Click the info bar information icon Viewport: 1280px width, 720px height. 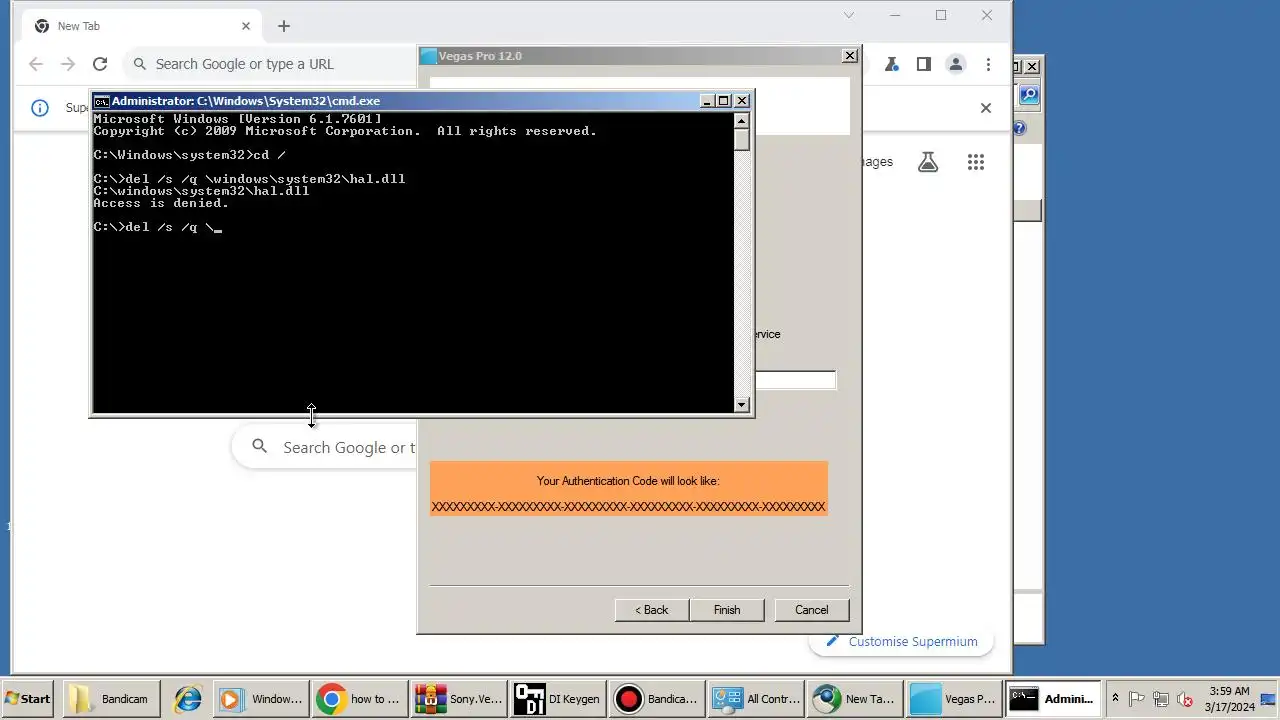point(40,108)
